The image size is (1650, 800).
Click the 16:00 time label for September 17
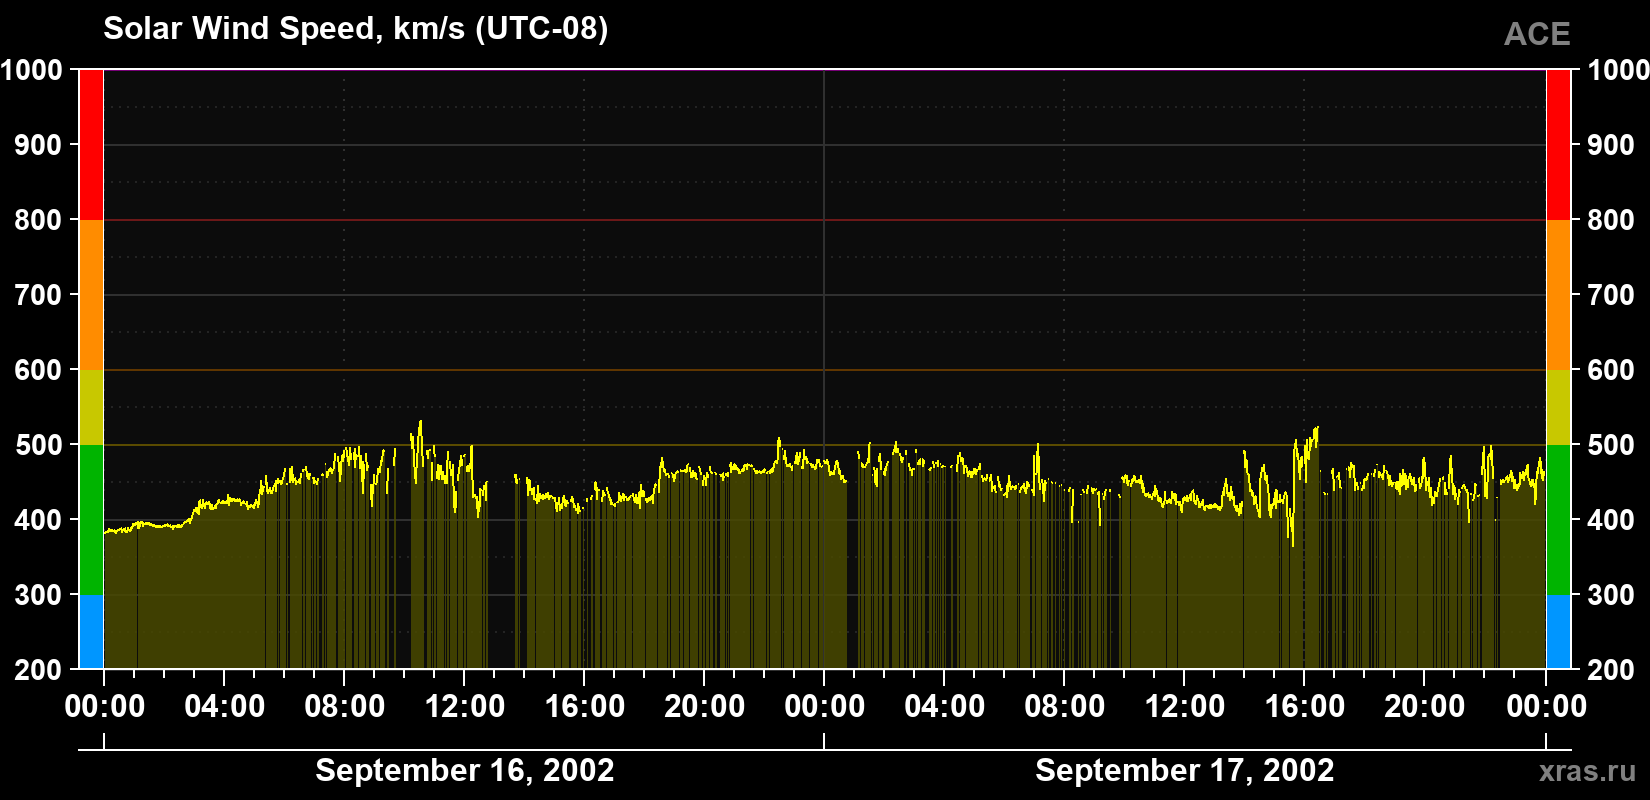click(x=1304, y=706)
